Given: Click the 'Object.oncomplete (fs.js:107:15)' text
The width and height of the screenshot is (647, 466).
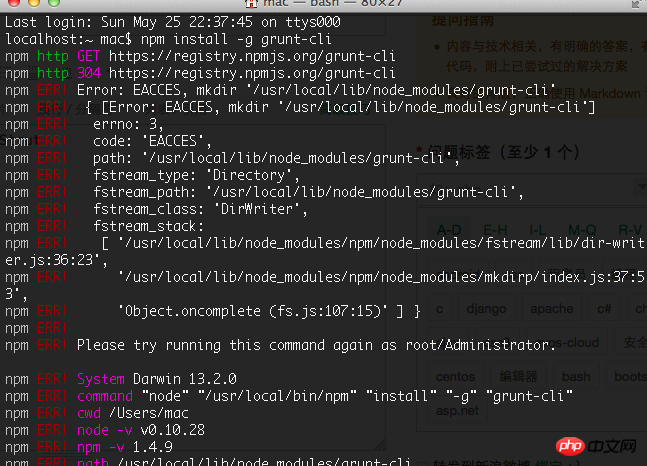Looking at the screenshot, I should tap(253, 311).
